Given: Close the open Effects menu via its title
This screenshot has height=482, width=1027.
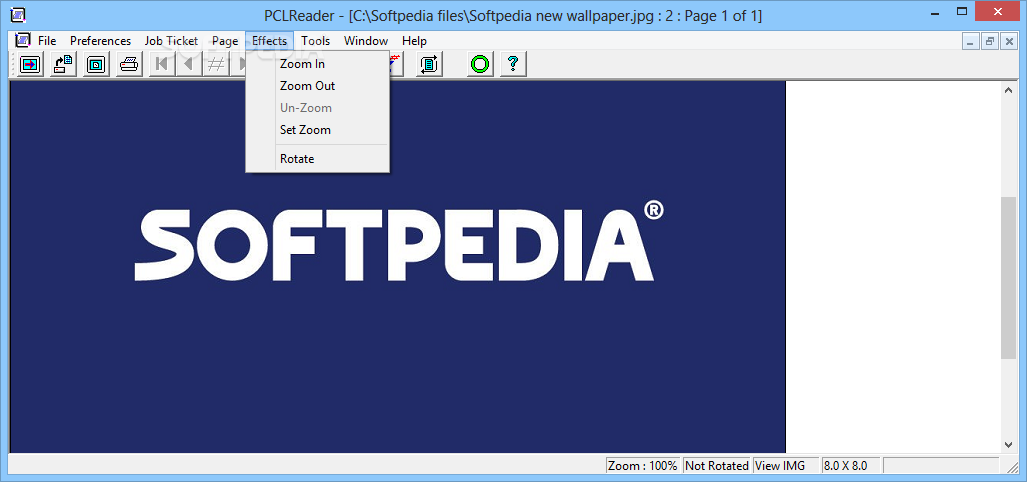Looking at the screenshot, I should click(x=270, y=41).
